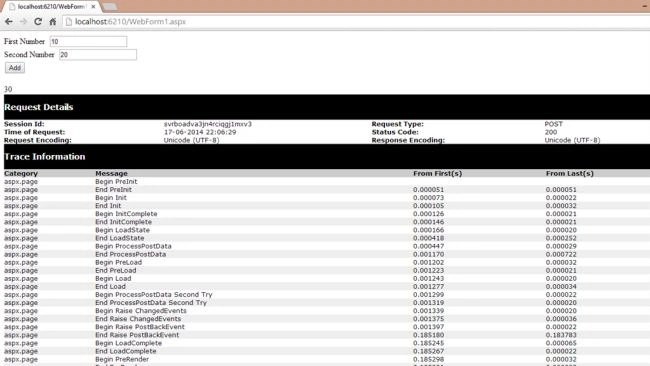Viewport: 650px width, 366px height.
Task: Click the Begin ProcessPostData message
Action: (133, 246)
